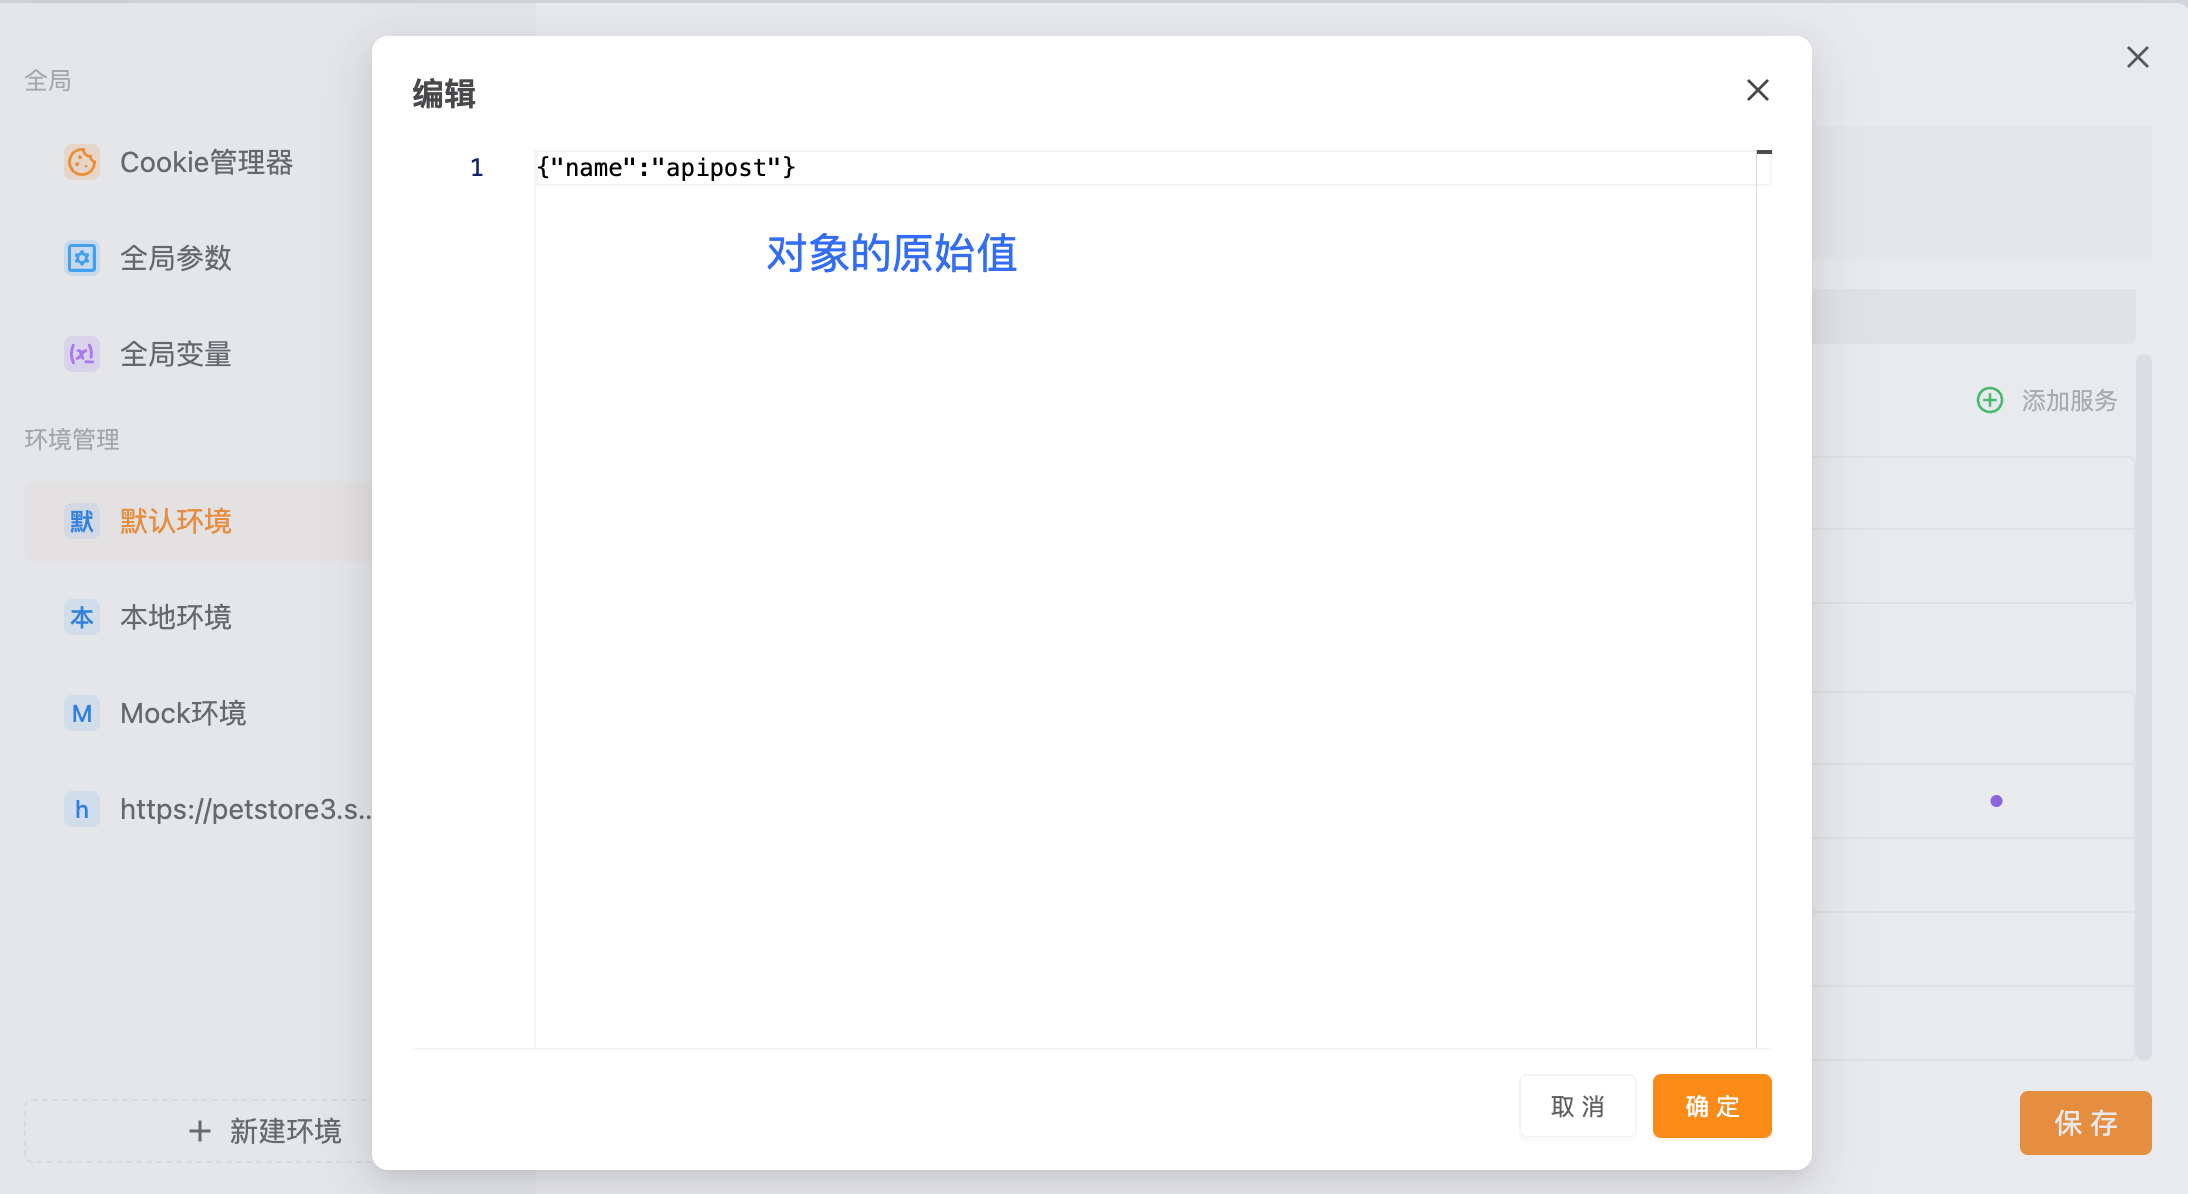This screenshot has width=2188, height=1194.
Task: Click 确定 to confirm the edit
Action: click(1712, 1106)
